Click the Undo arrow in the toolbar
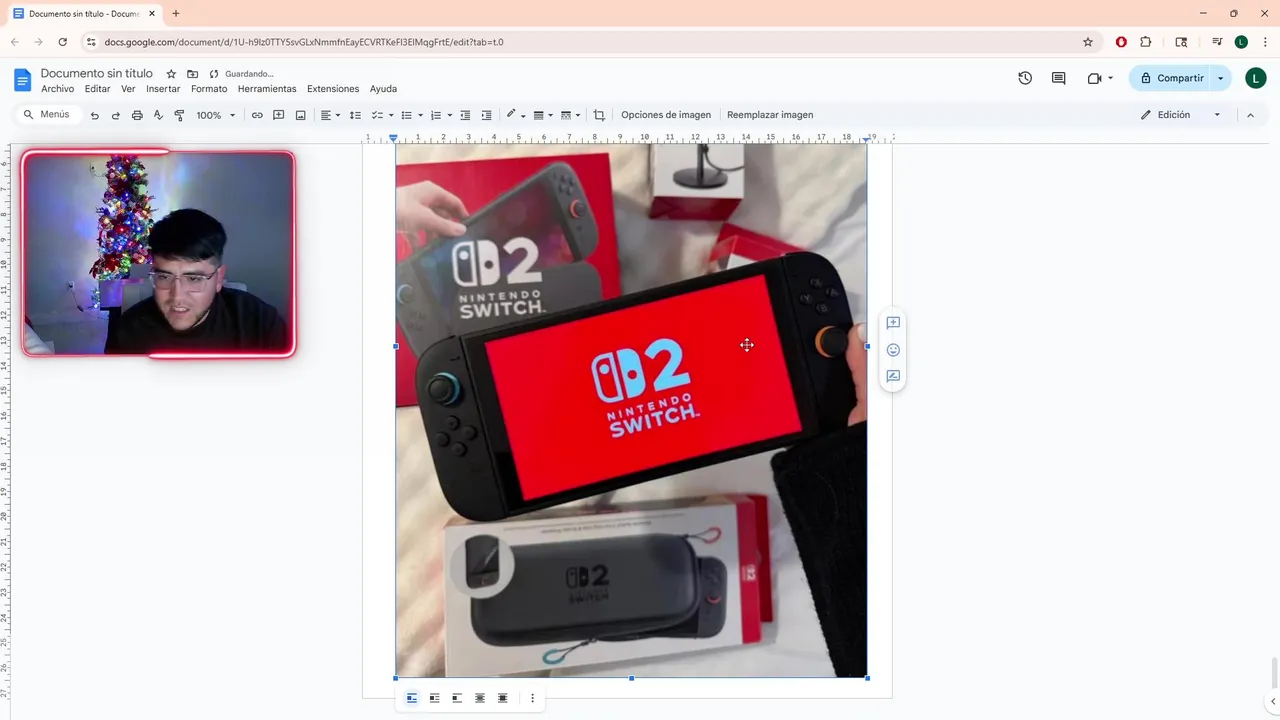This screenshot has width=1280, height=720. [94, 115]
